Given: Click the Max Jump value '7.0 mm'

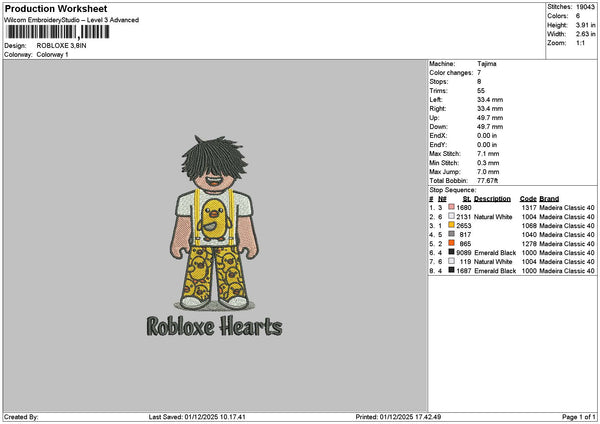Looking at the screenshot, I should tap(488, 172).
